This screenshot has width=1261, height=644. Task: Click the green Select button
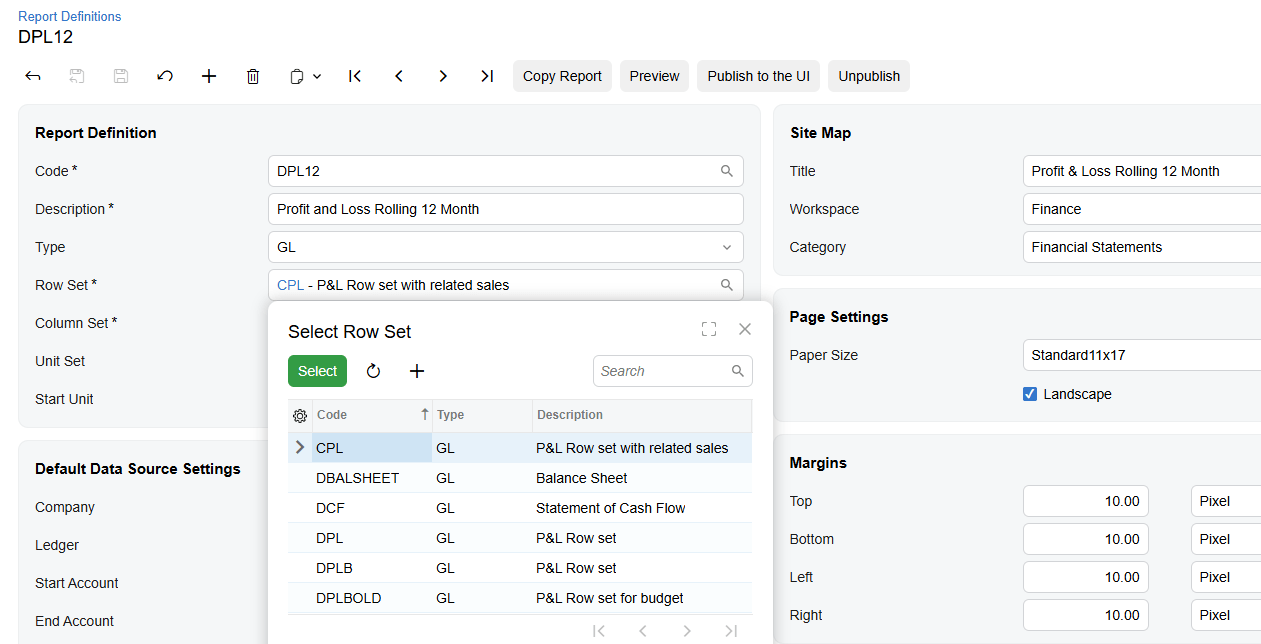point(317,371)
